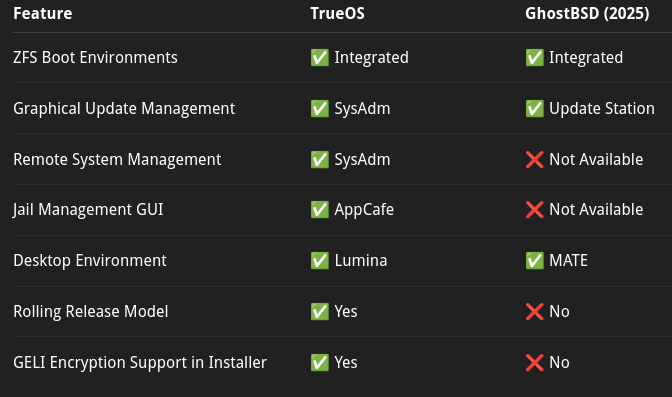Click green checkmark next to AppCafe
This screenshot has height=397, width=672.
pos(320,210)
